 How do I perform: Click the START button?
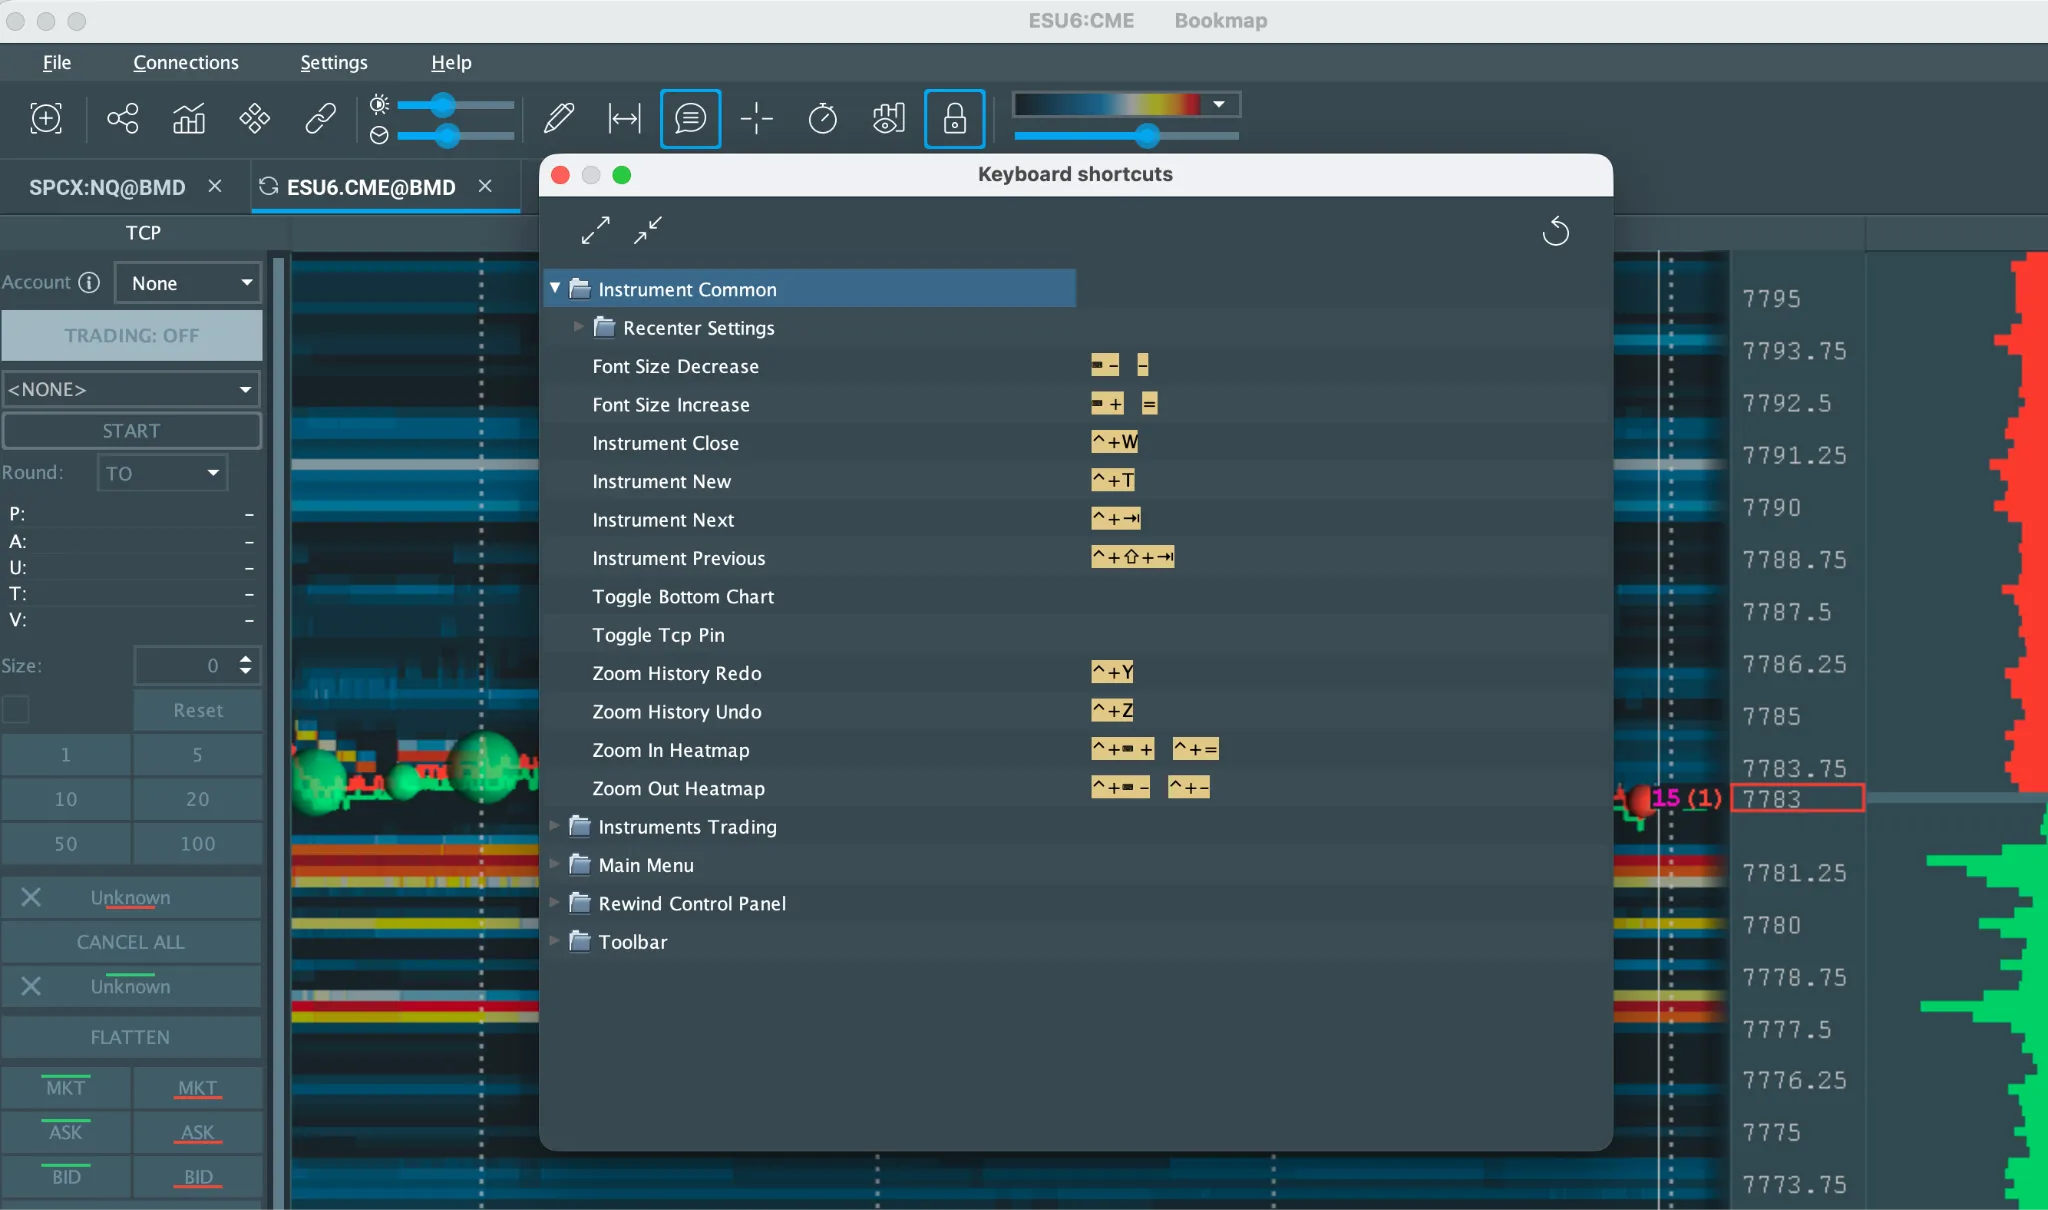[131, 430]
